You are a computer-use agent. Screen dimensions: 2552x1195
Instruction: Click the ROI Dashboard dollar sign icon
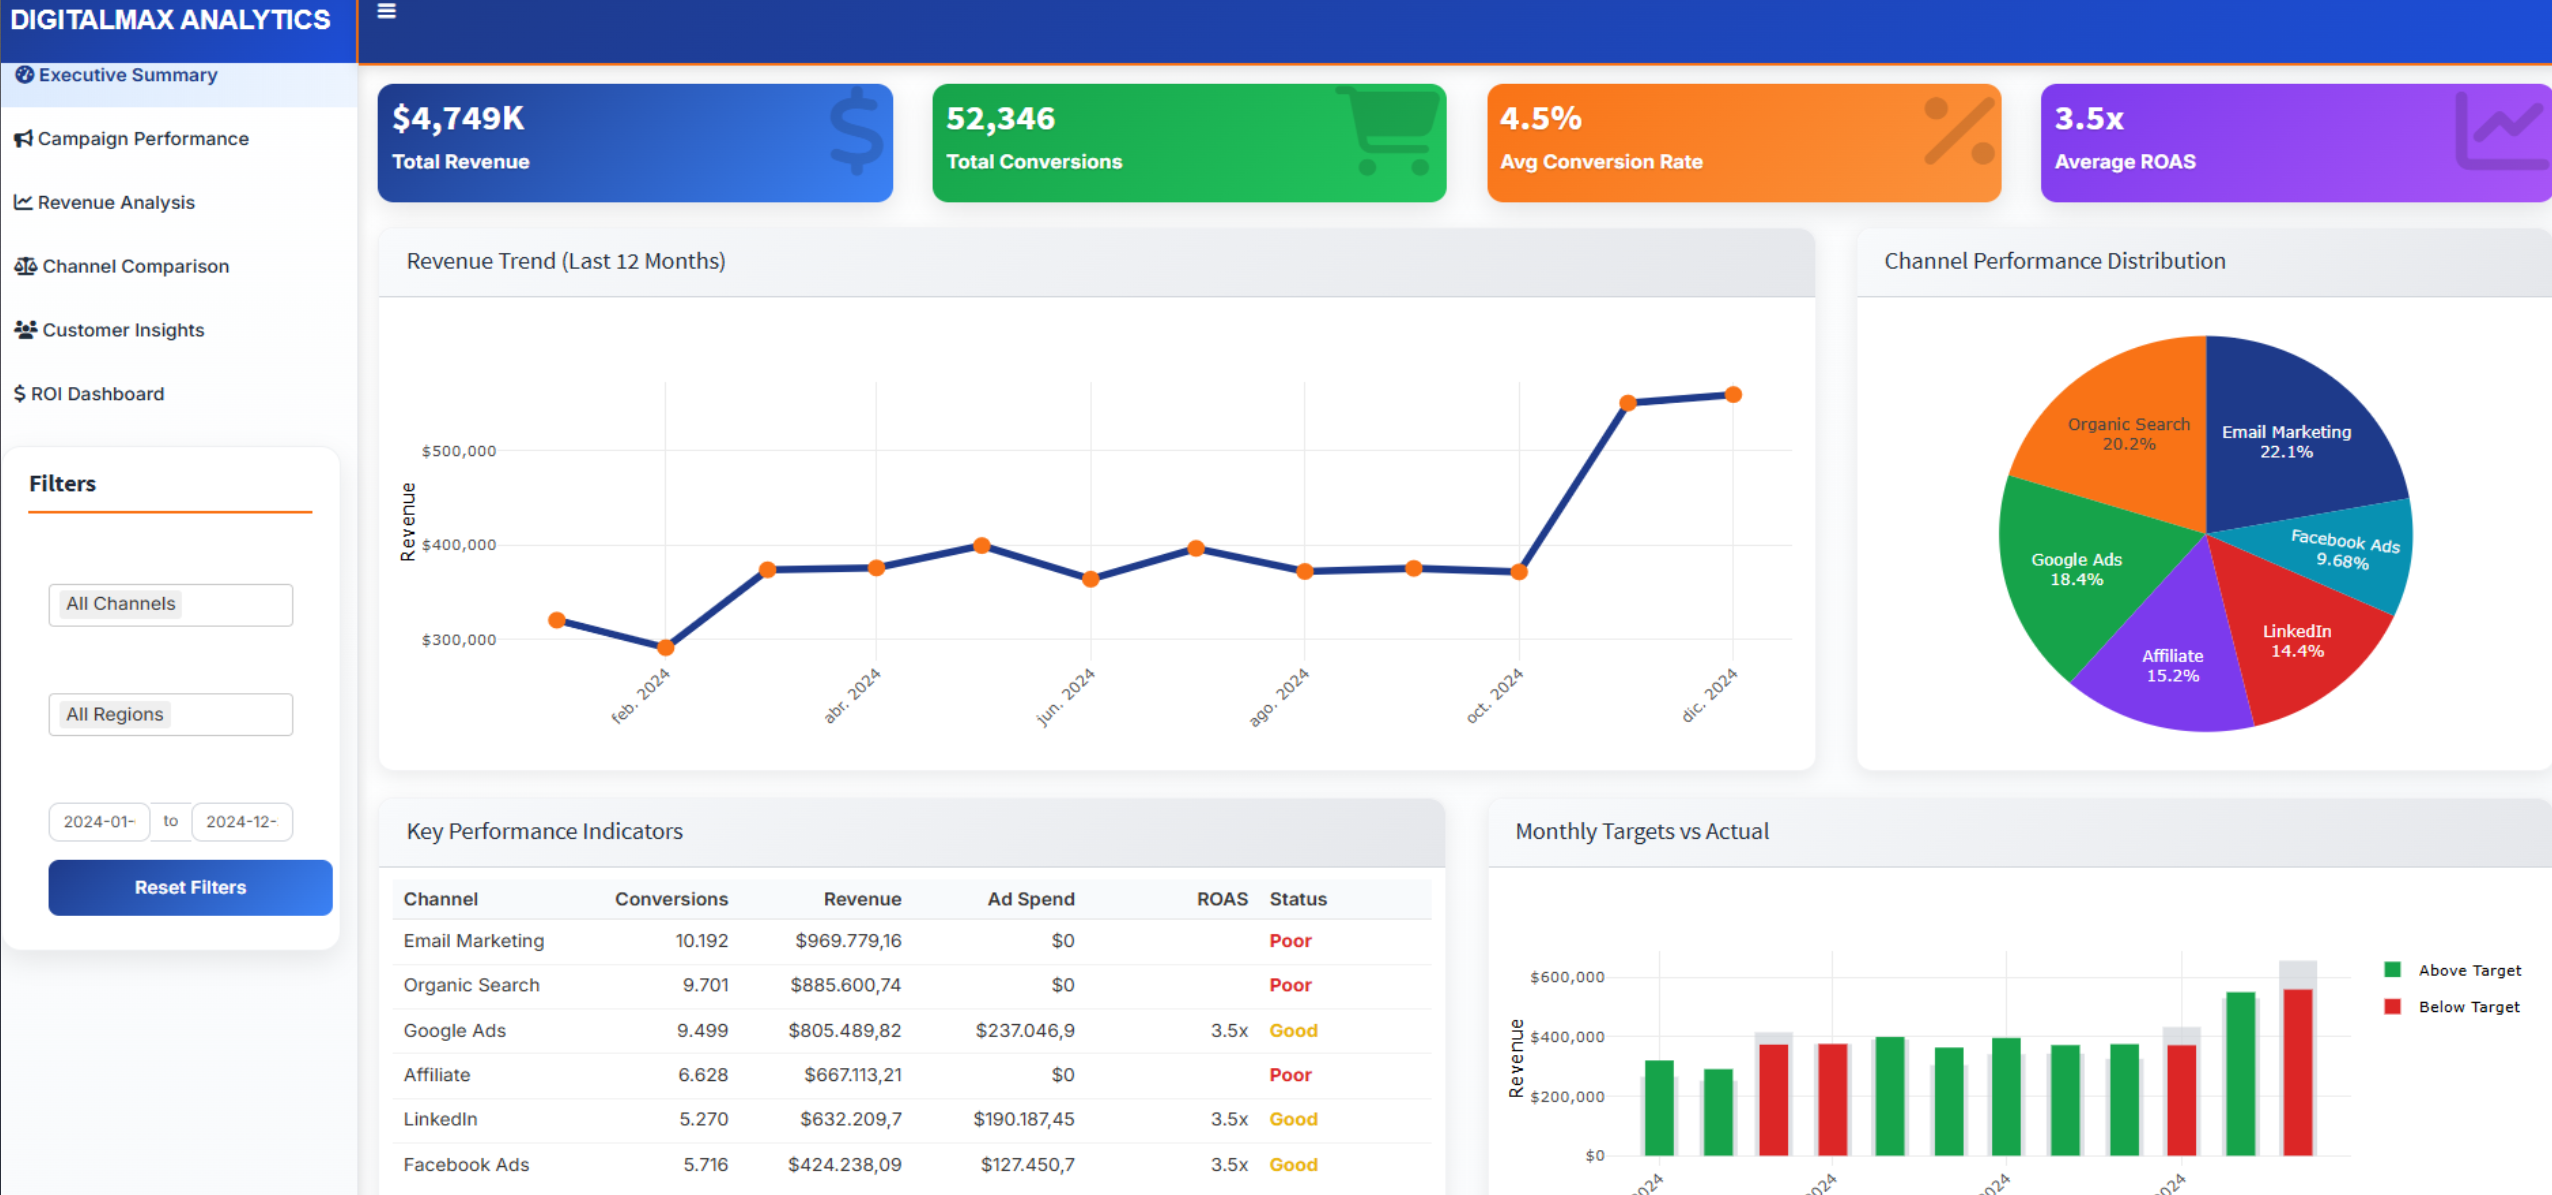click(x=19, y=393)
